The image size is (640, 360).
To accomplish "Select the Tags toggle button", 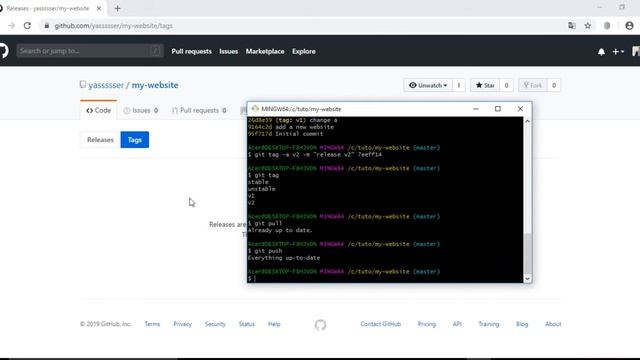I will click(135, 140).
